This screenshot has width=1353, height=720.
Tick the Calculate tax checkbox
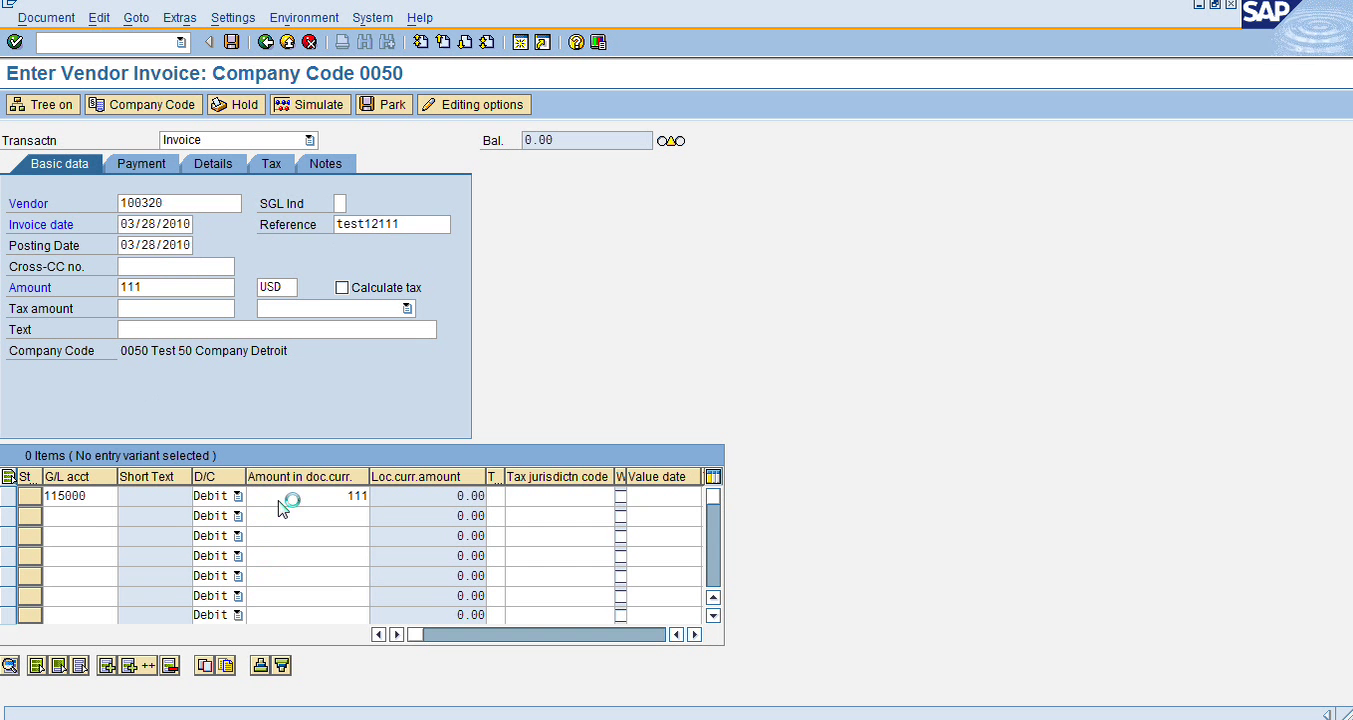[342, 288]
